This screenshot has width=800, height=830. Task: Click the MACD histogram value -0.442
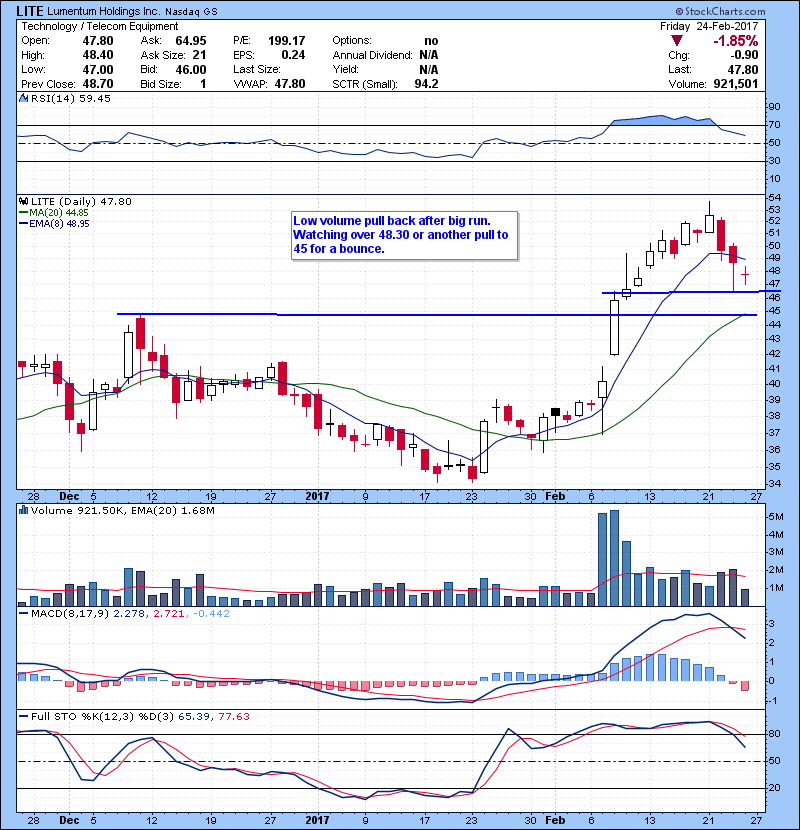211,614
